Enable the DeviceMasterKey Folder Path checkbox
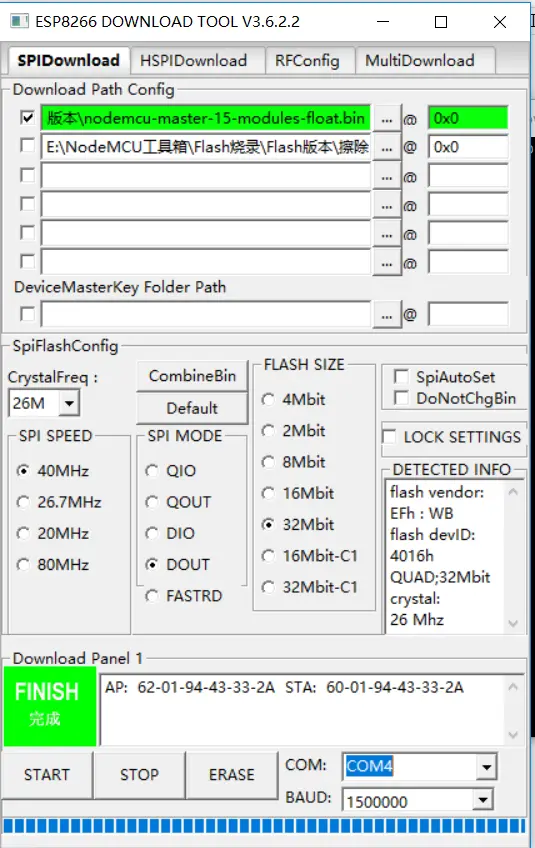Image resolution: width=535 pixels, height=848 pixels. pos(27,314)
